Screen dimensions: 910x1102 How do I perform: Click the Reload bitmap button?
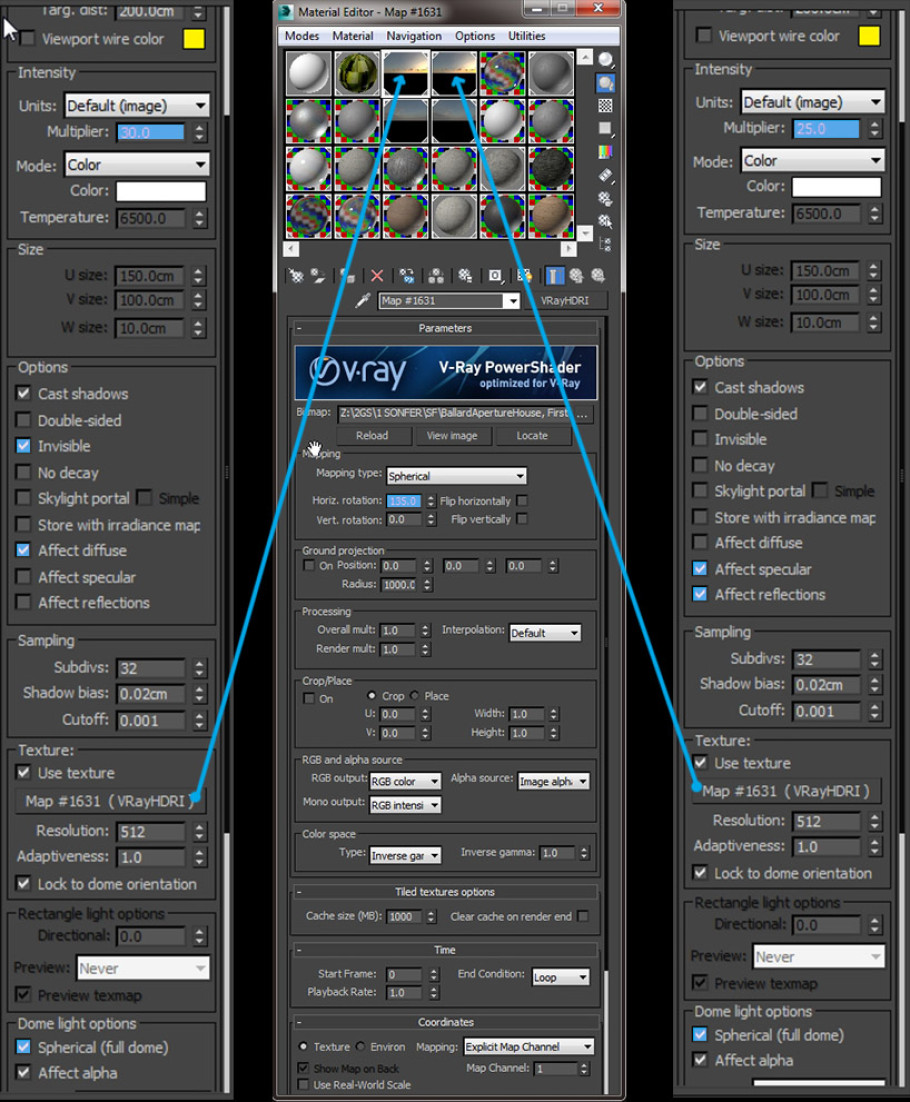click(x=372, y=436)
